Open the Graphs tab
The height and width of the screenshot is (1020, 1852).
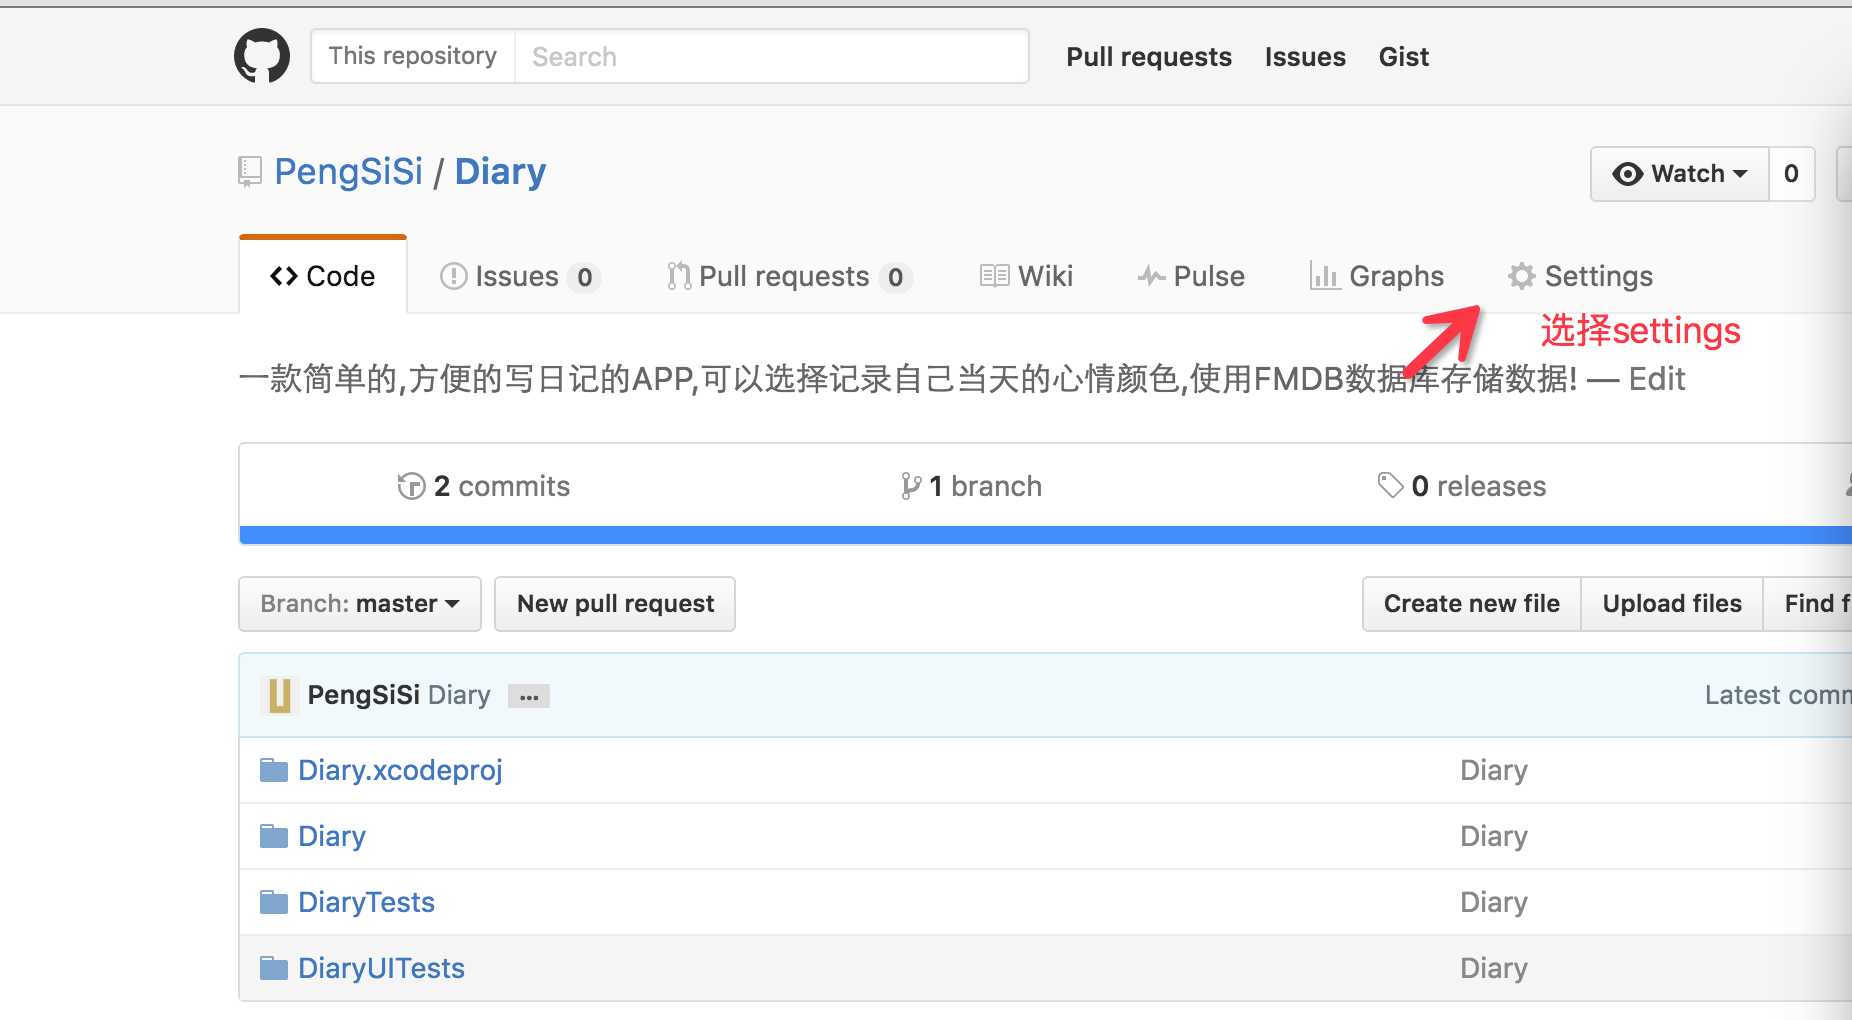coord(1377,276)
